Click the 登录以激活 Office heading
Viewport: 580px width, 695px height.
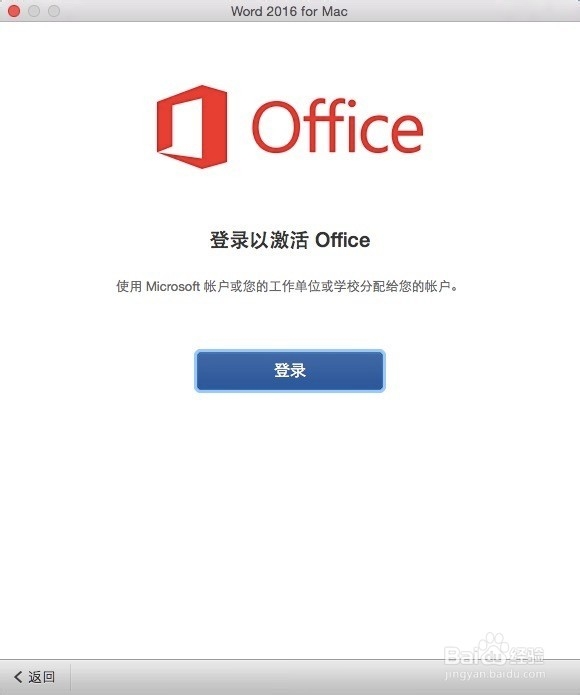click(290, 240)
